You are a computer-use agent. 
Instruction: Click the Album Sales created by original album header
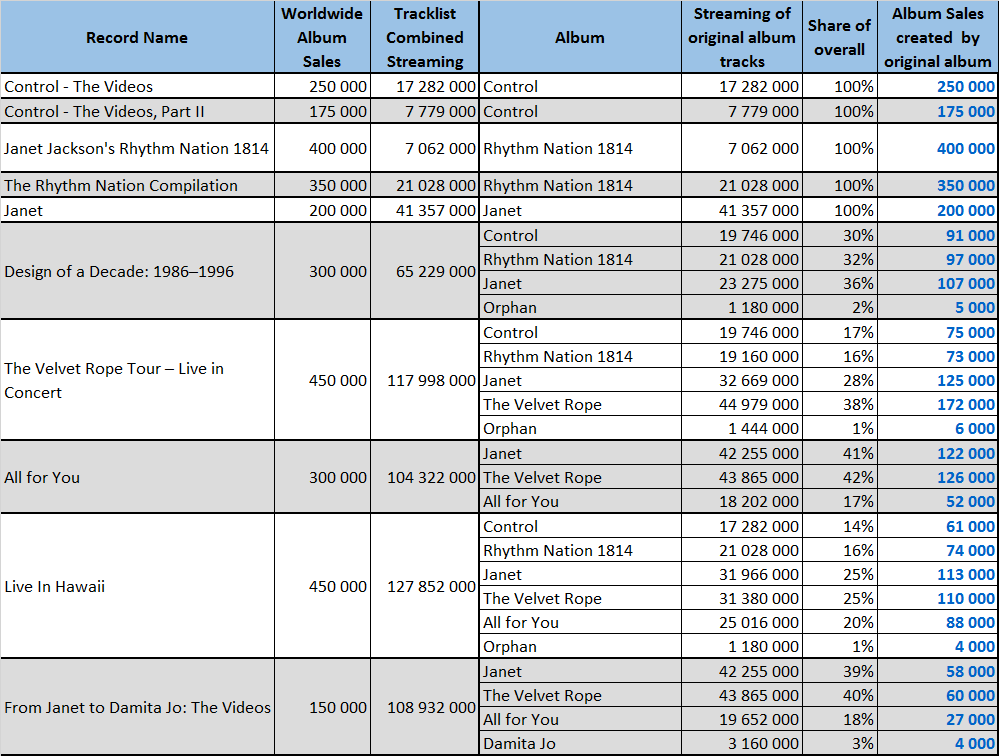[x=937, y=37]
